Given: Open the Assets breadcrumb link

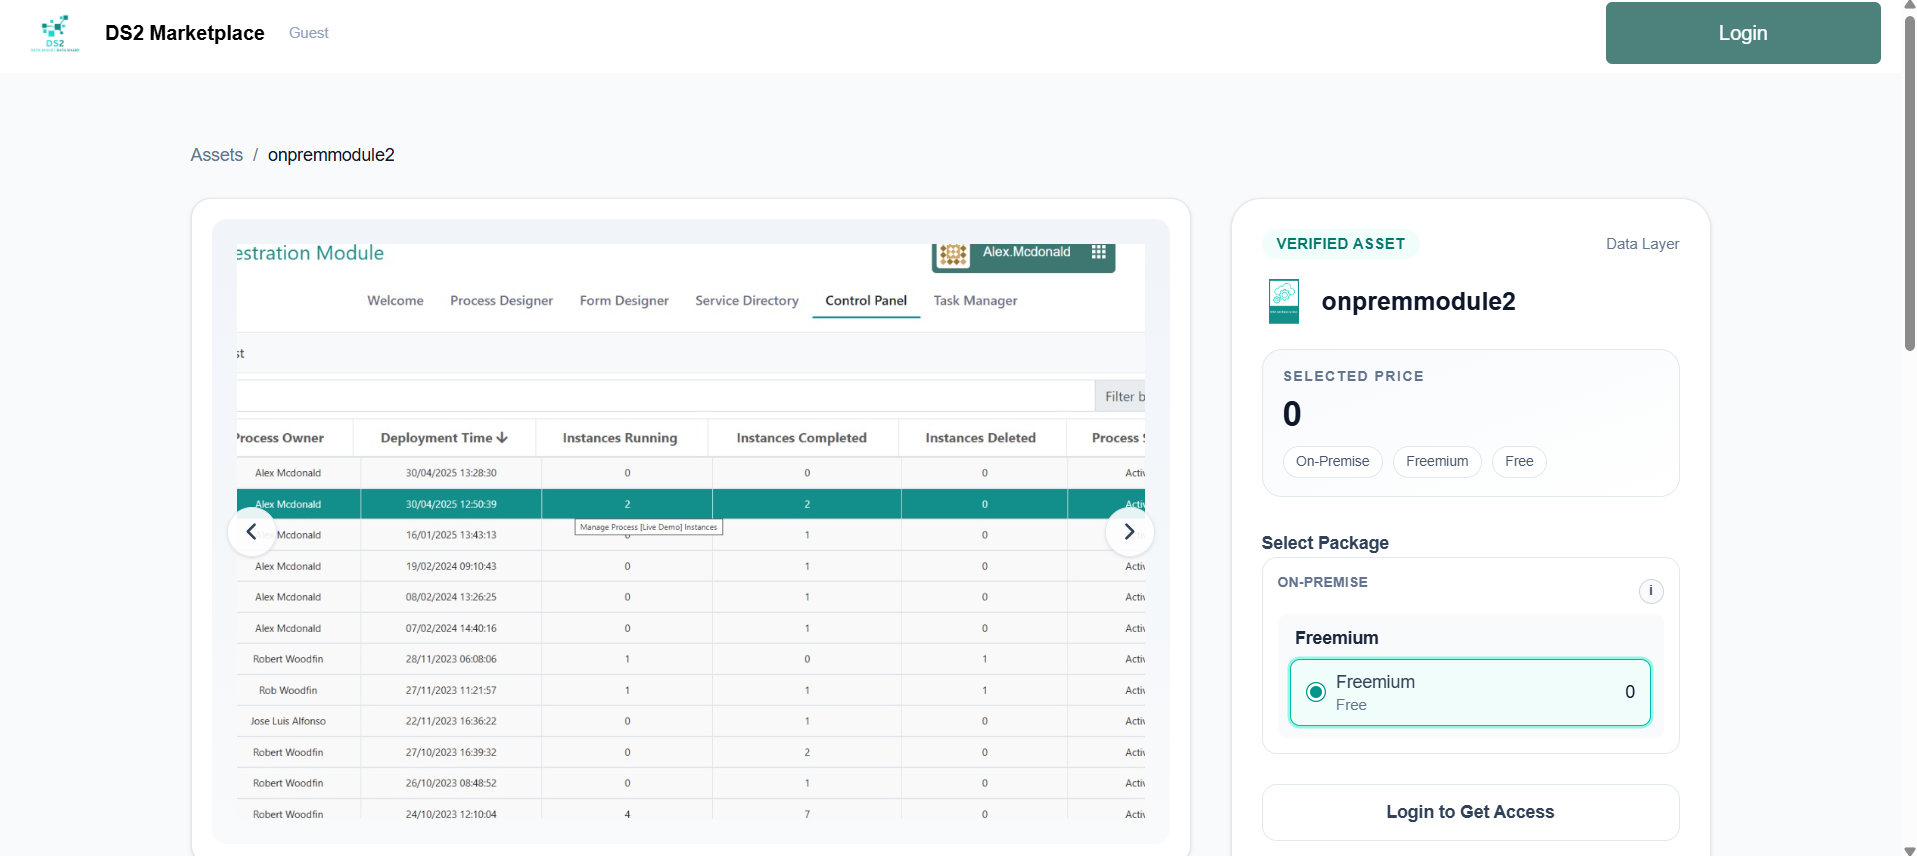Looking at the screenshot, I should pyautogui.click(x=217, y=155).
